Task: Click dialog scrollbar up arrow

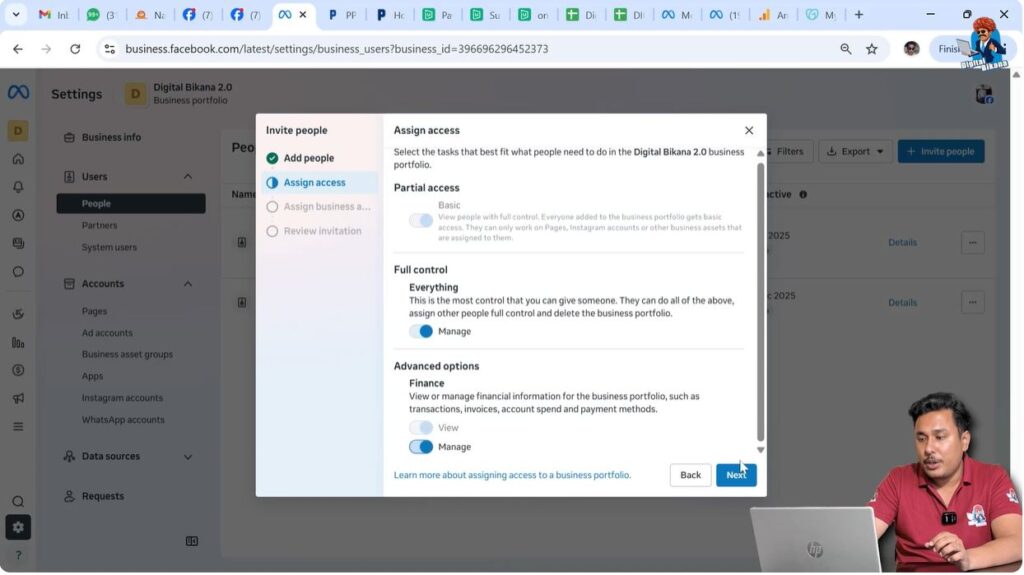Action: [760, 154]
